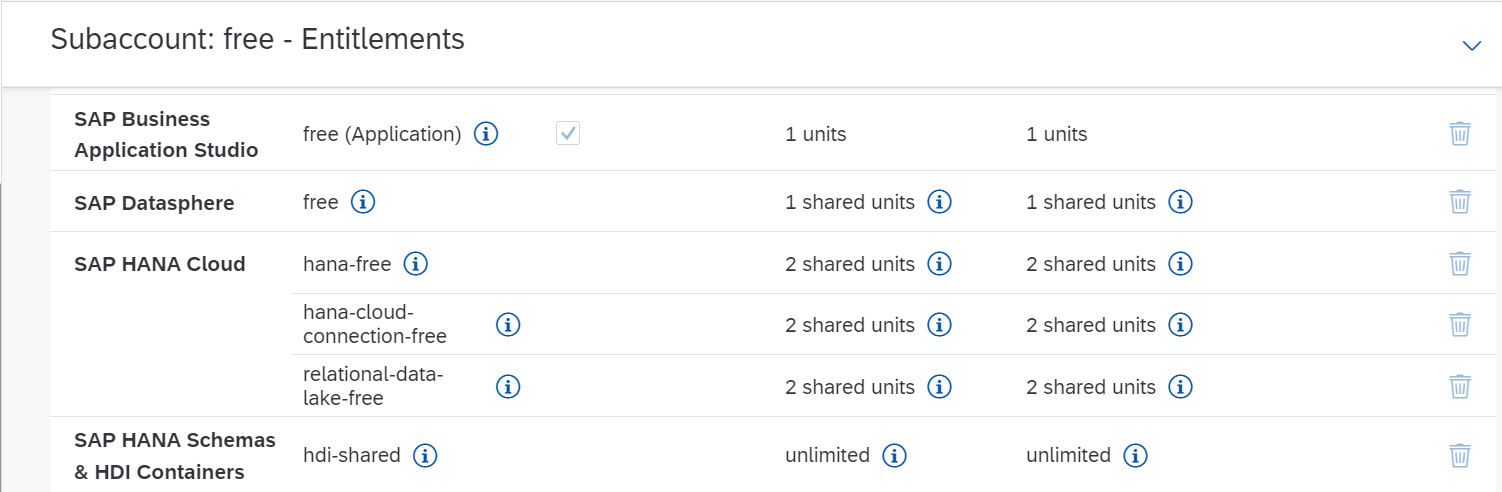Viewport: 1502px width, 492px height.
Task: Delete the hdi-shared entitlement row
Action: pyautogui.click(x=1459, y=456)
